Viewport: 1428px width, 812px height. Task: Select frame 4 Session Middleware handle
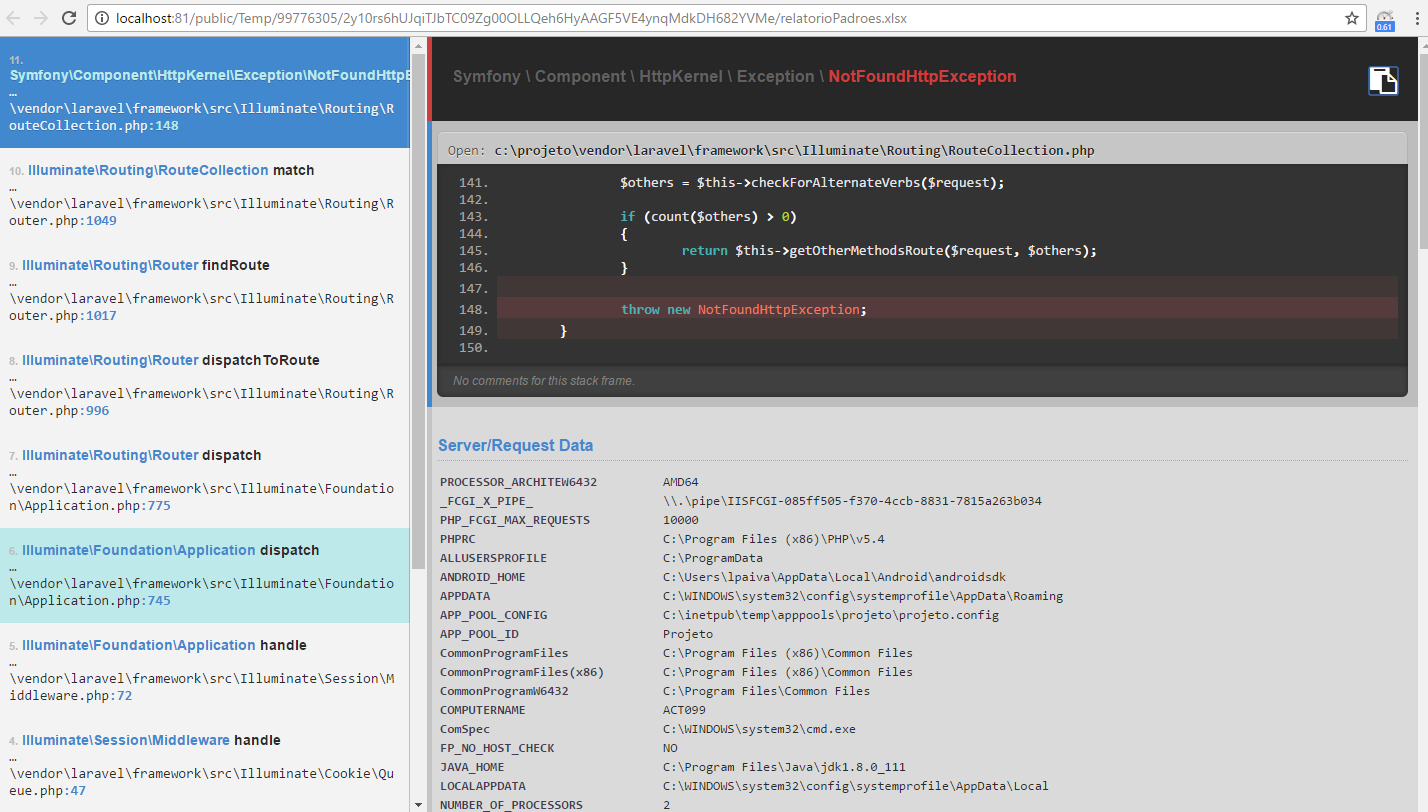click(x=205, y=765)
